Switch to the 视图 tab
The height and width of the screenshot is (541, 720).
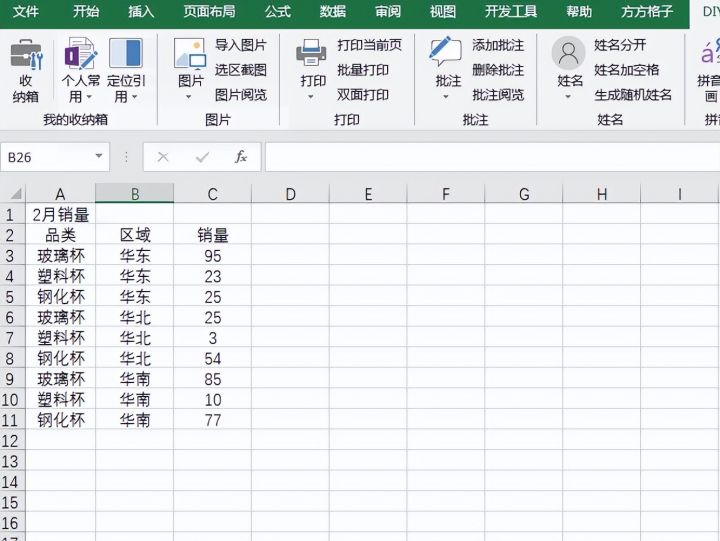tap(443, 11)
